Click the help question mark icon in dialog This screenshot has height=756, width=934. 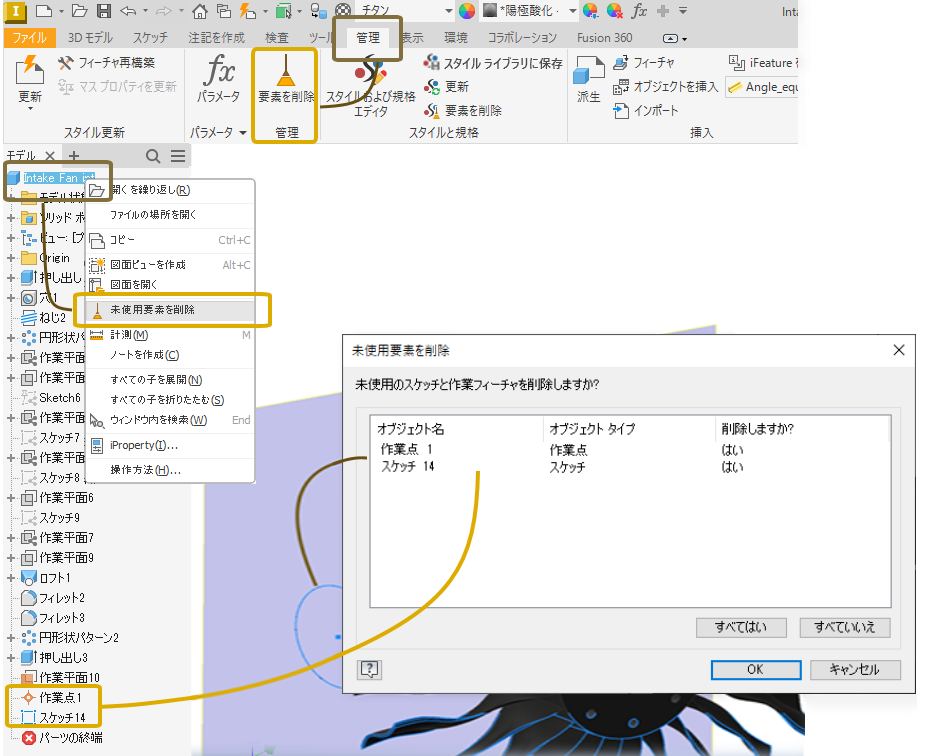point(369,670)
